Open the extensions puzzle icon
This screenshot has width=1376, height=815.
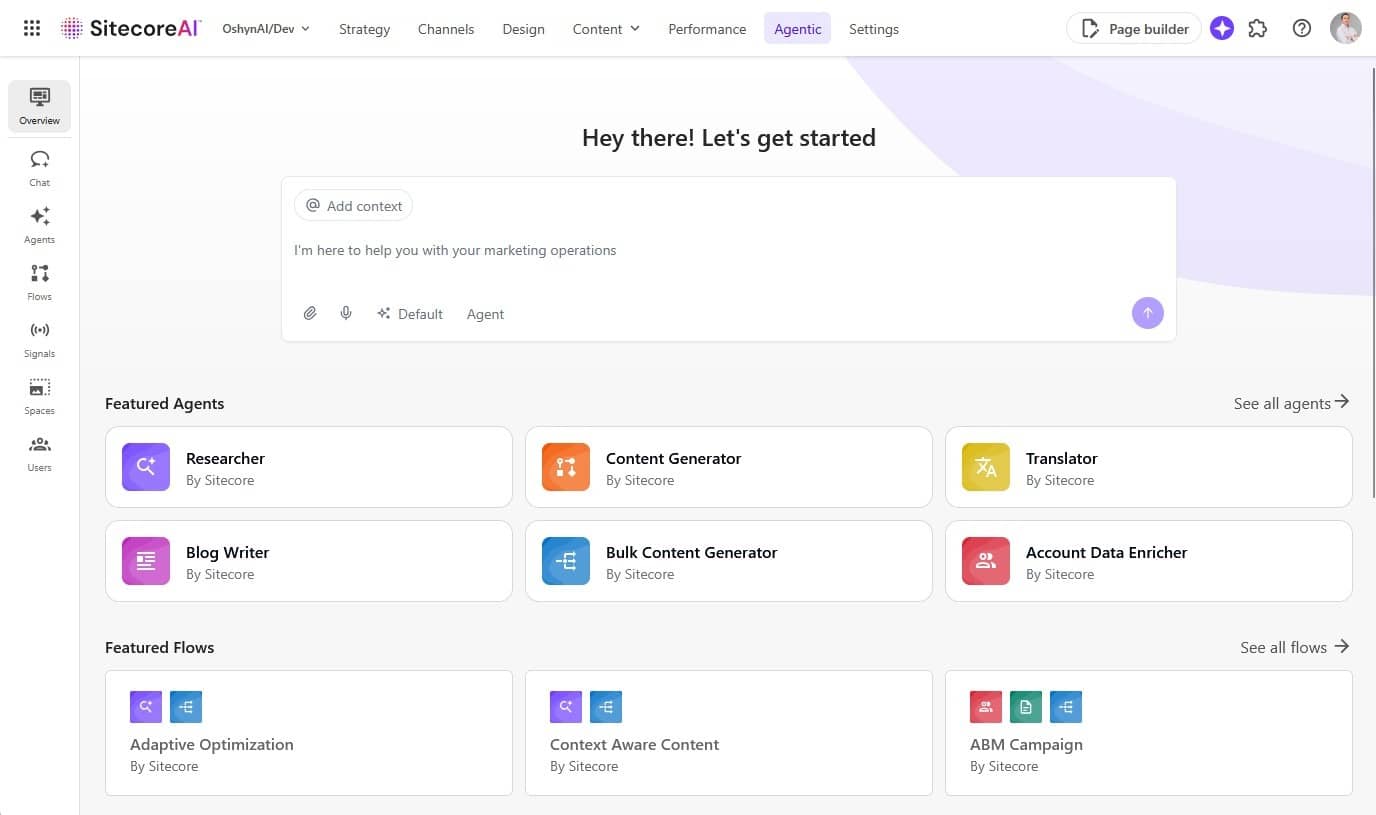point(1258,28)
